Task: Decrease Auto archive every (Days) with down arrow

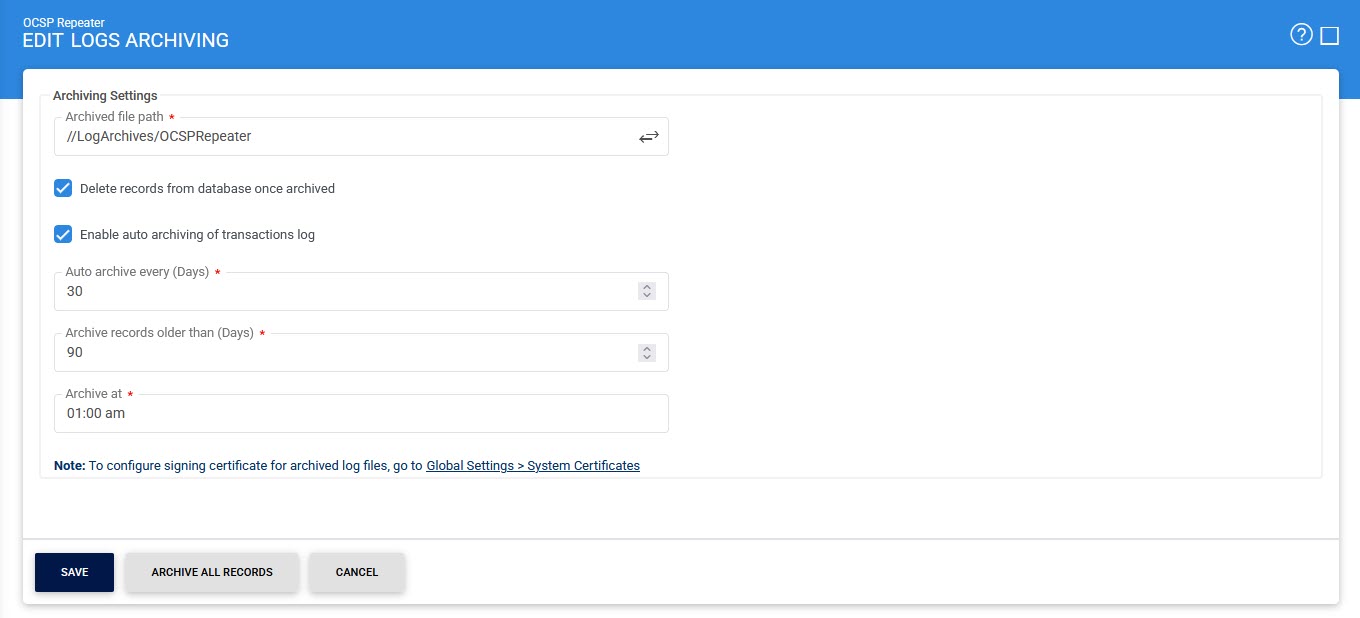Action: (647, 296)
